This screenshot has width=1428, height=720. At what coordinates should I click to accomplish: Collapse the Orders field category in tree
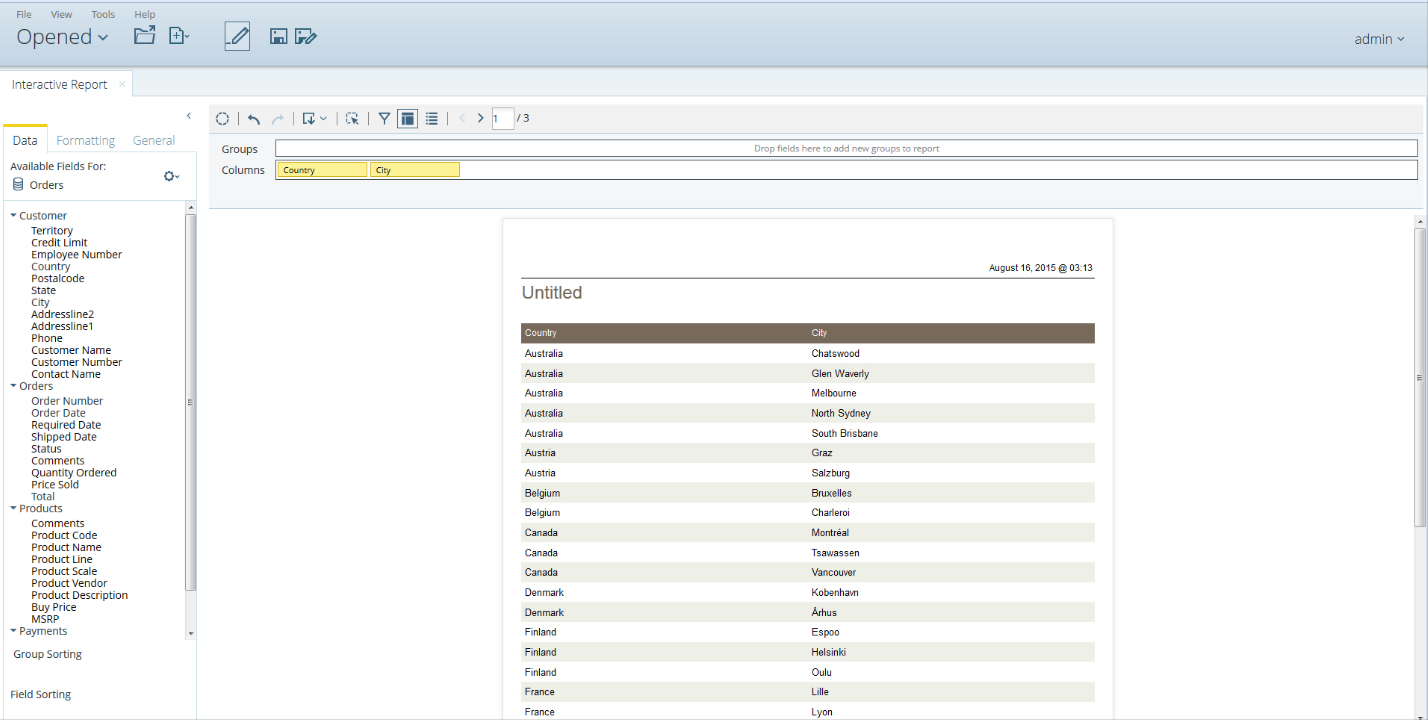point(14,386)
